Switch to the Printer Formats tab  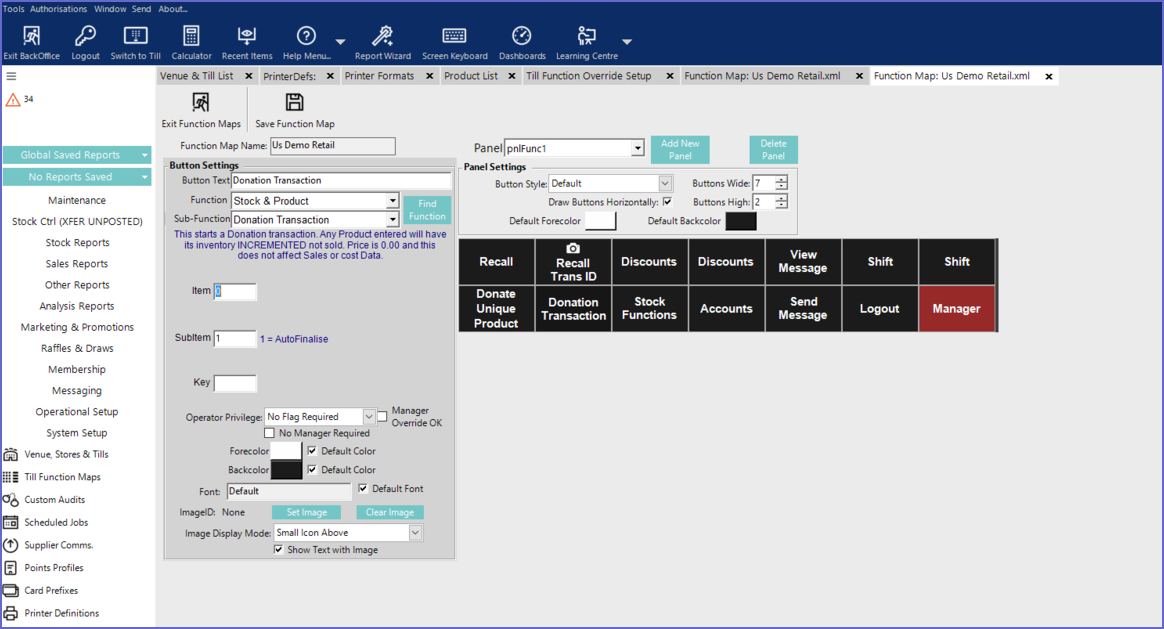(379, 76)
